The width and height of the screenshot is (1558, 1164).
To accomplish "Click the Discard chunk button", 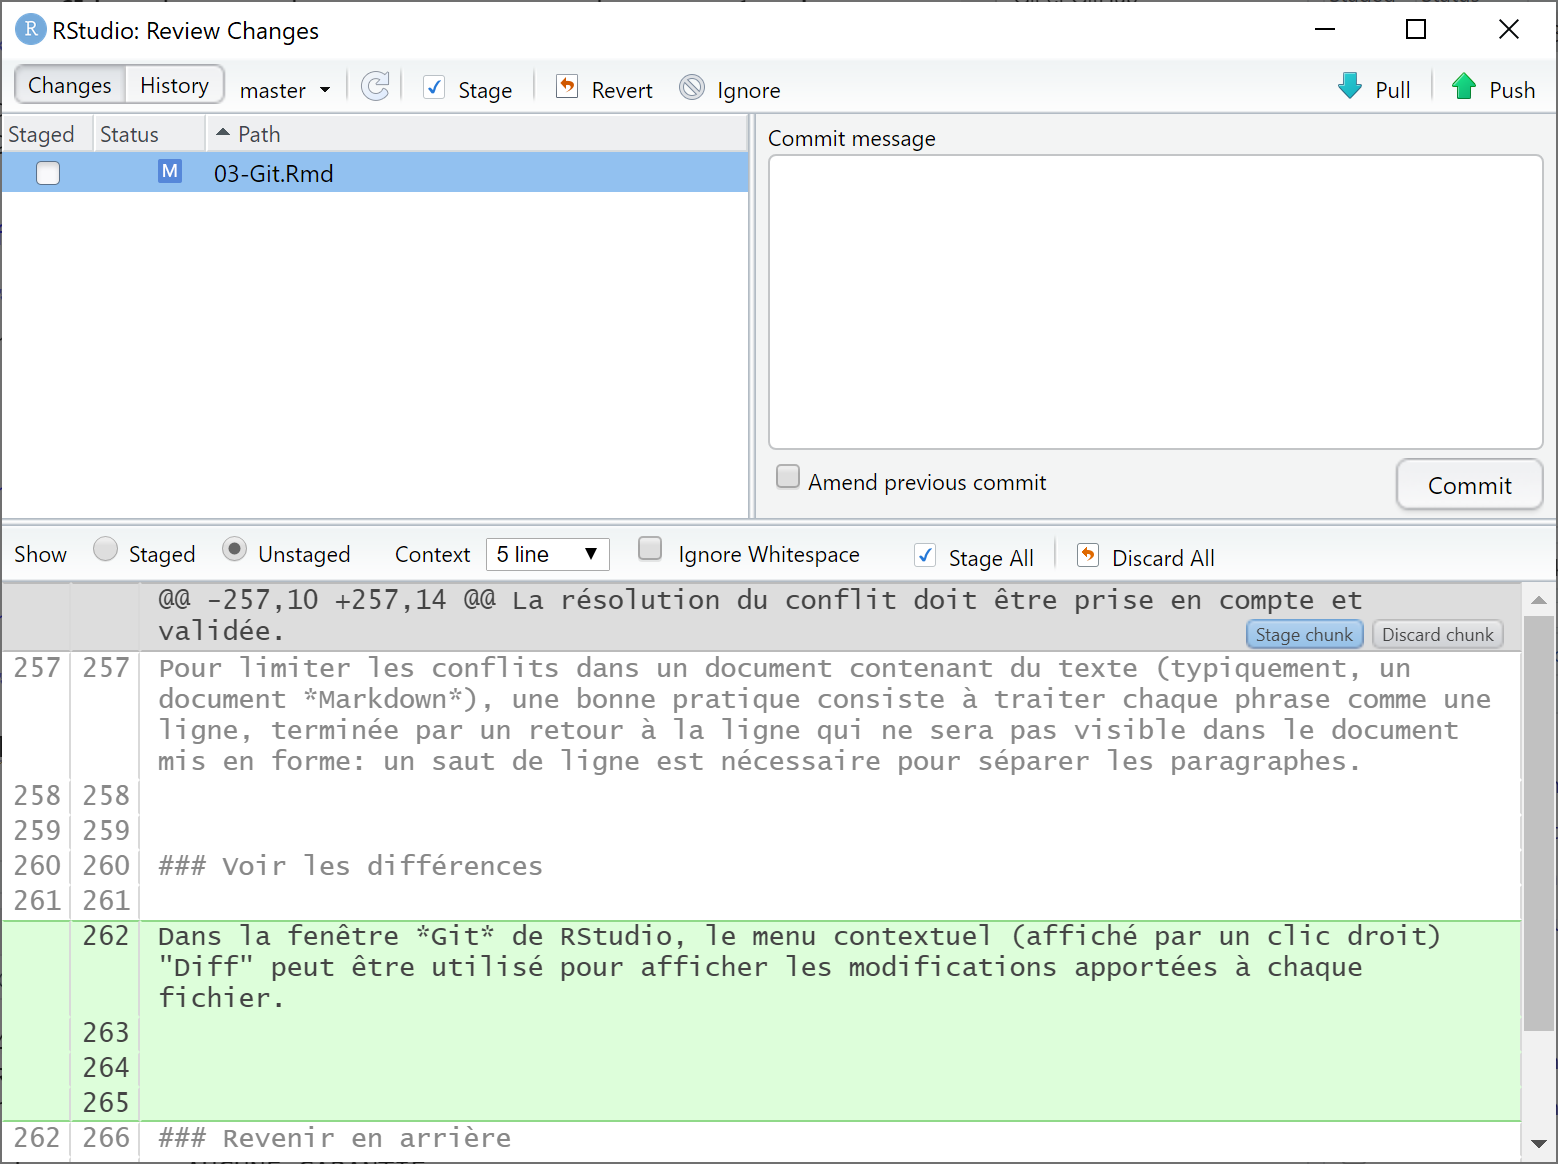I will [x=1437, y=634].
